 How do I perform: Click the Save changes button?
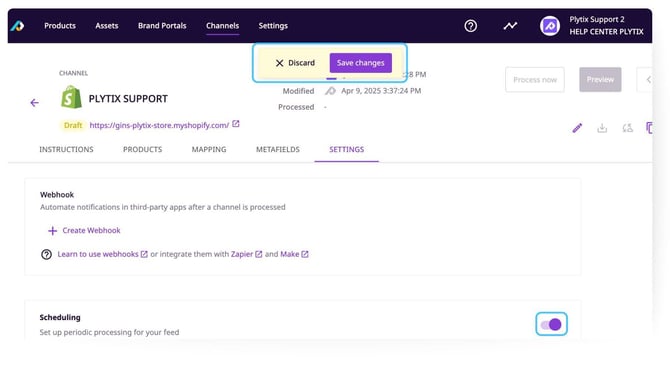pos(361,63)
